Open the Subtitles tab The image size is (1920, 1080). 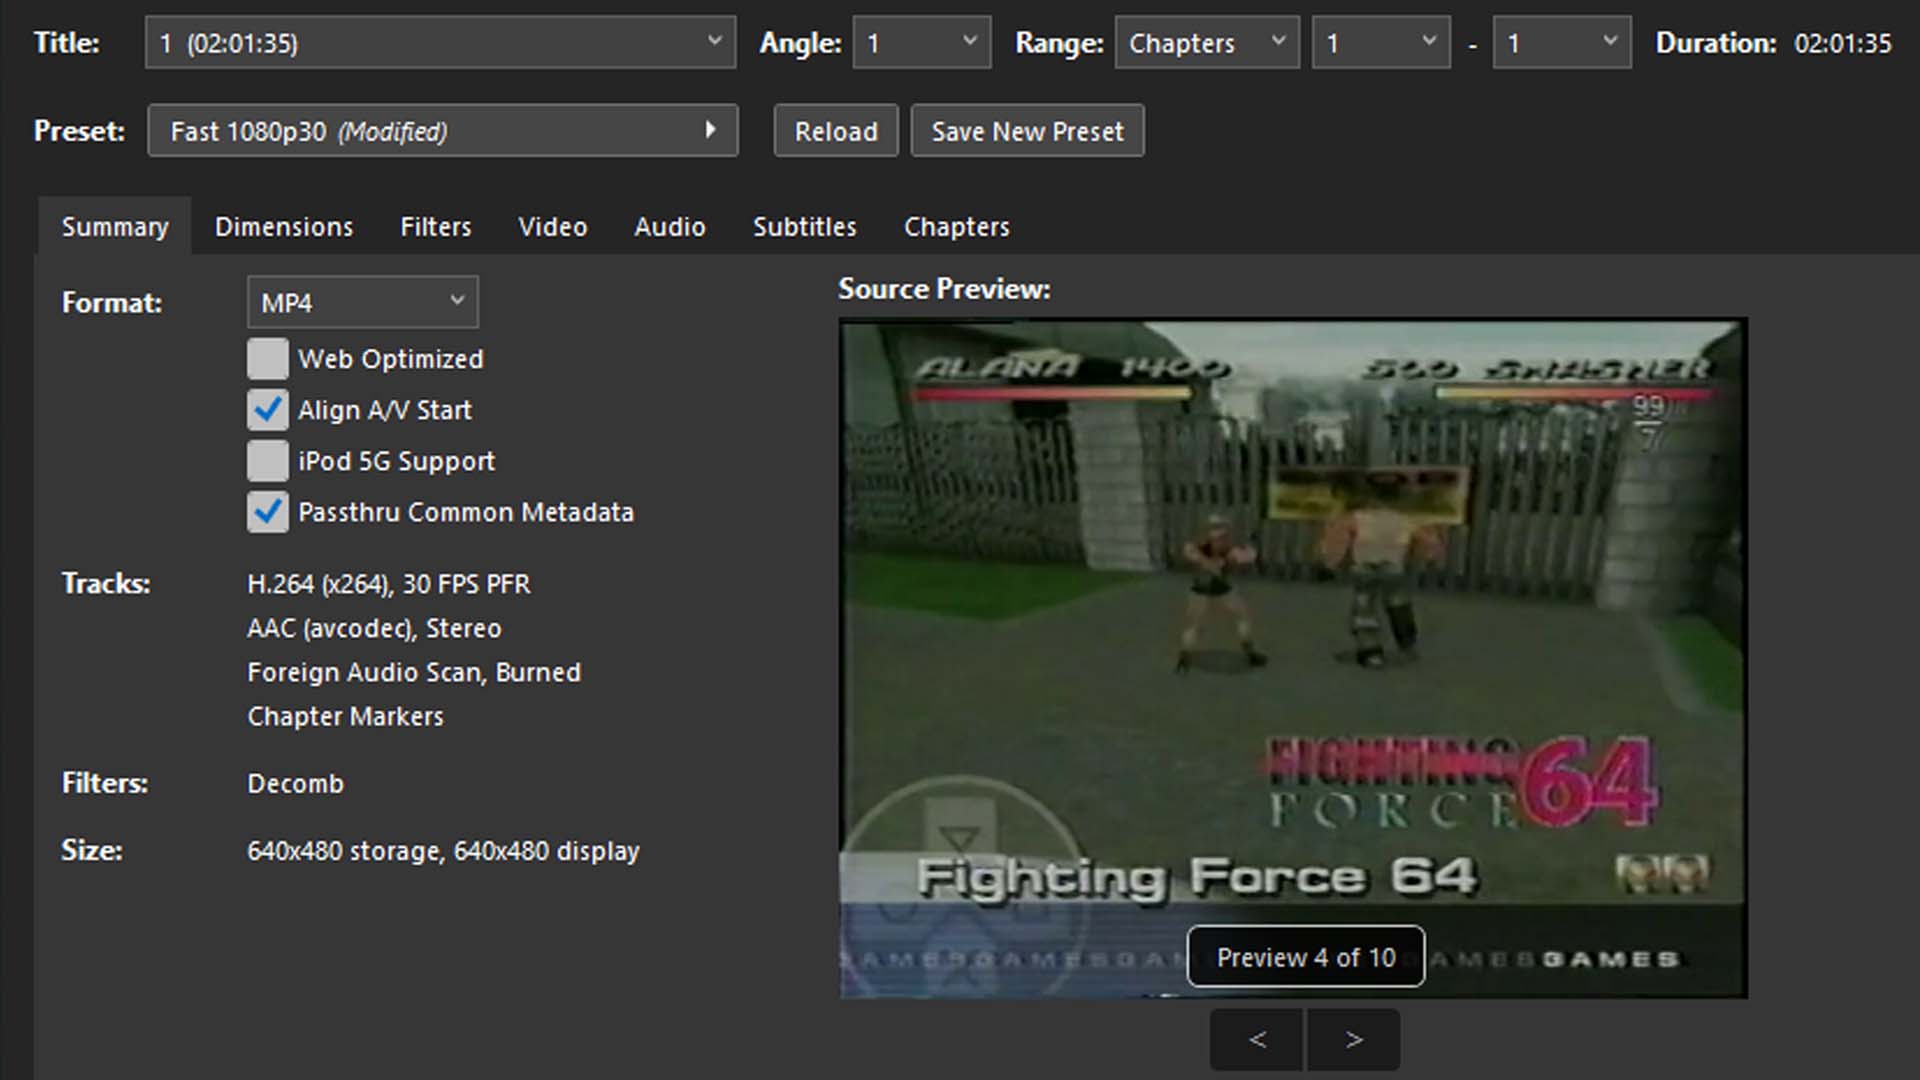804,227
